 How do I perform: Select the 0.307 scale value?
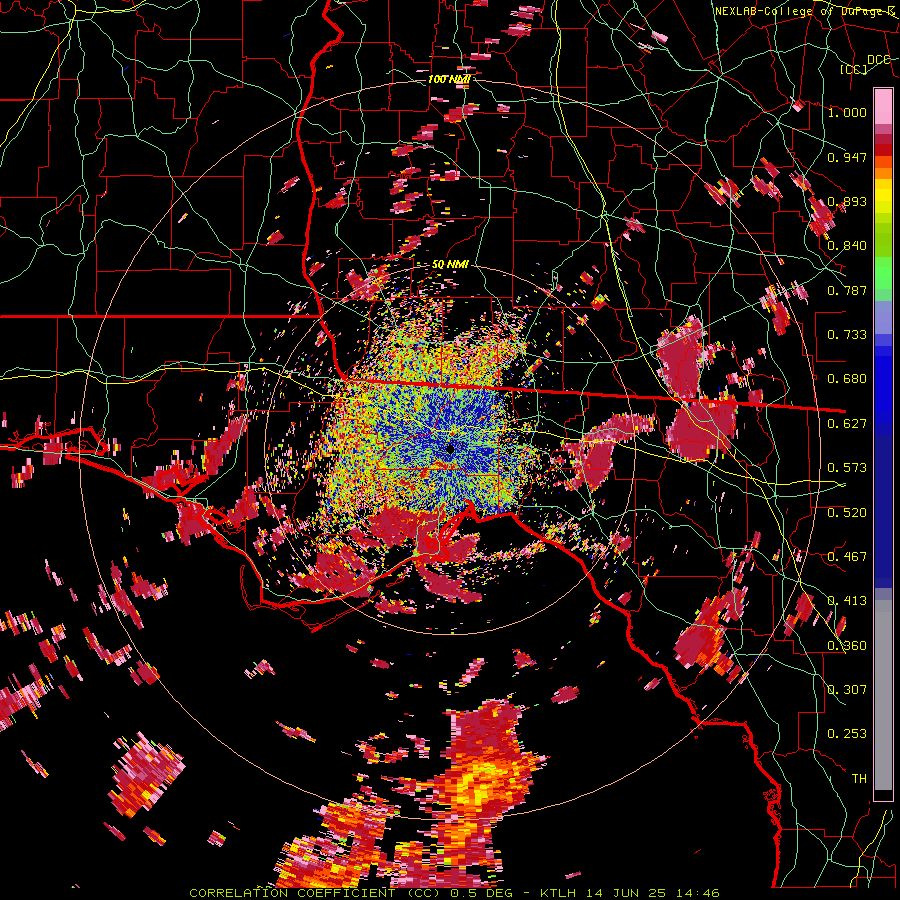click(x=847, y=690)
